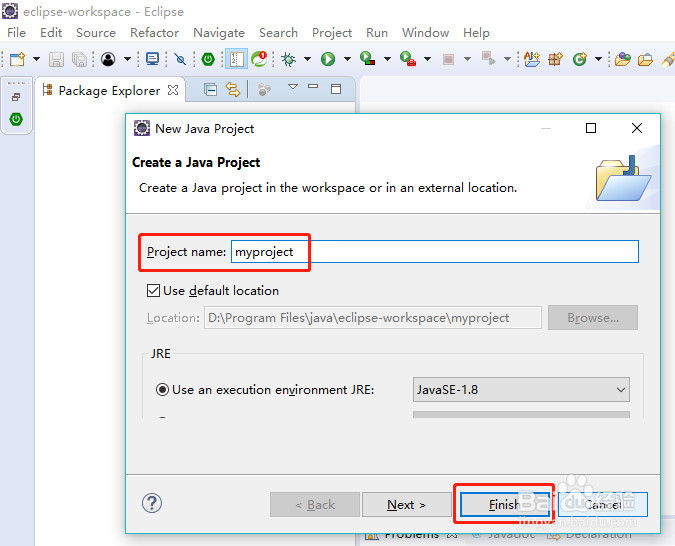Screen dimensions: 675x546
Task: Click the New Java Package icon
Action: coord(555,59)
